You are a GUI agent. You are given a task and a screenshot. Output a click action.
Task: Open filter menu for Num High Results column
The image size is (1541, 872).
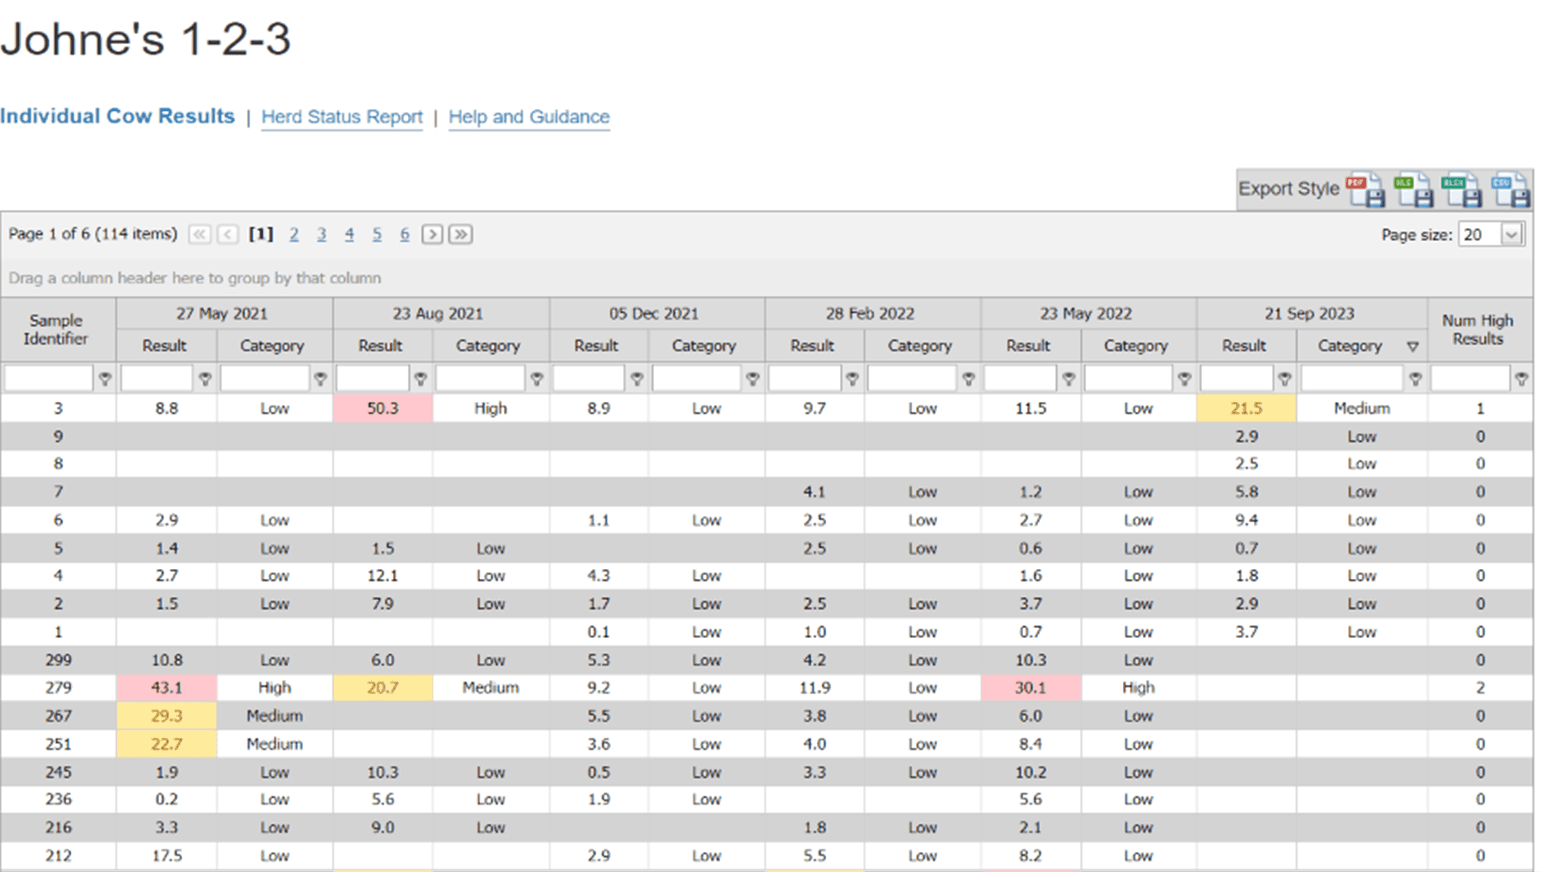point(1521,379)
